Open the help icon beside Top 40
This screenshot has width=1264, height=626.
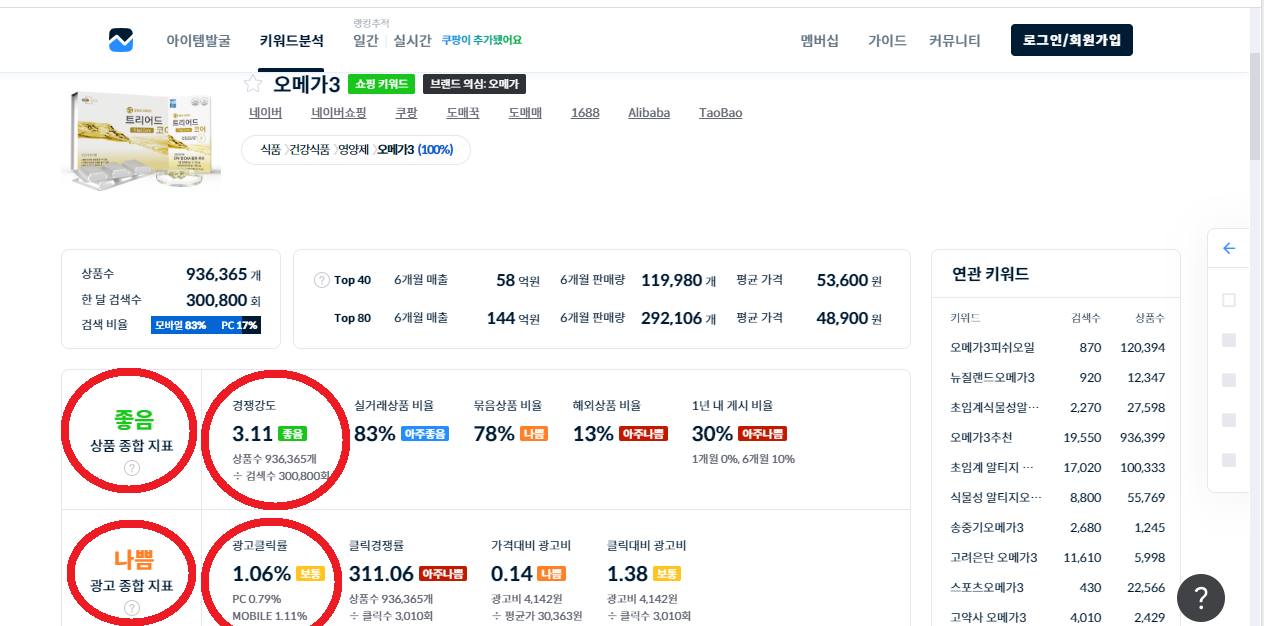pyautogui.click(x=321, y=280)
